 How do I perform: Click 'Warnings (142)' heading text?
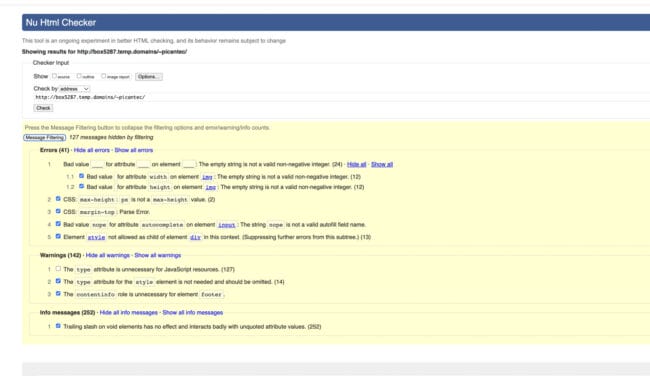[61, 255]
